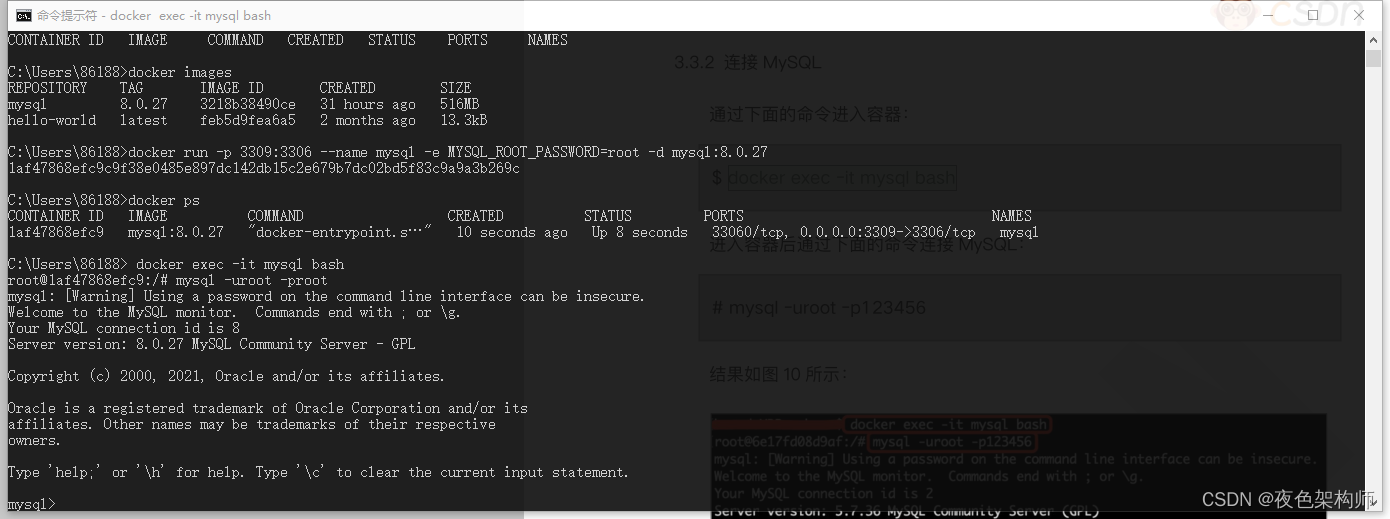The image size is (1390, 519).
Task: Click the 'docker images' command line
Action: [120, 72]
